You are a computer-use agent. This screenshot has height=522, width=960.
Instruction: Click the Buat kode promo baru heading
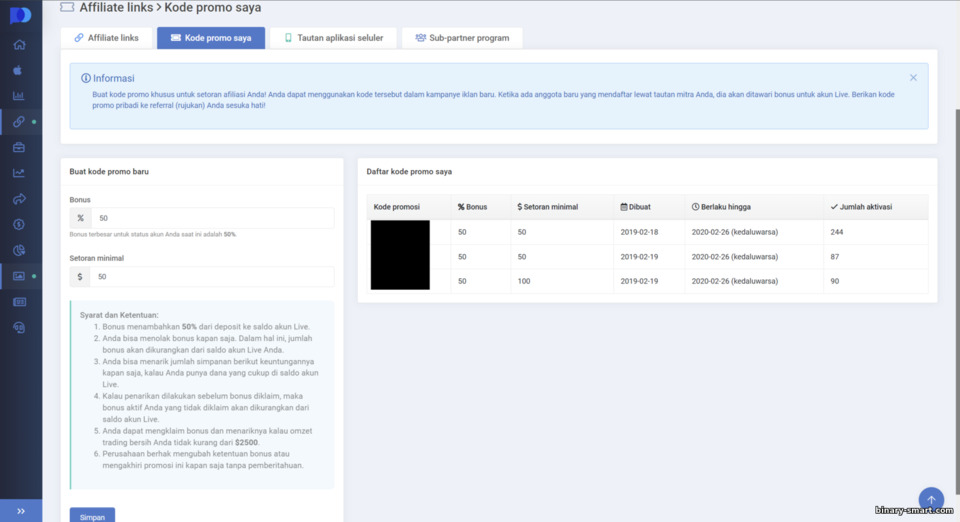(x=109, y=171)
